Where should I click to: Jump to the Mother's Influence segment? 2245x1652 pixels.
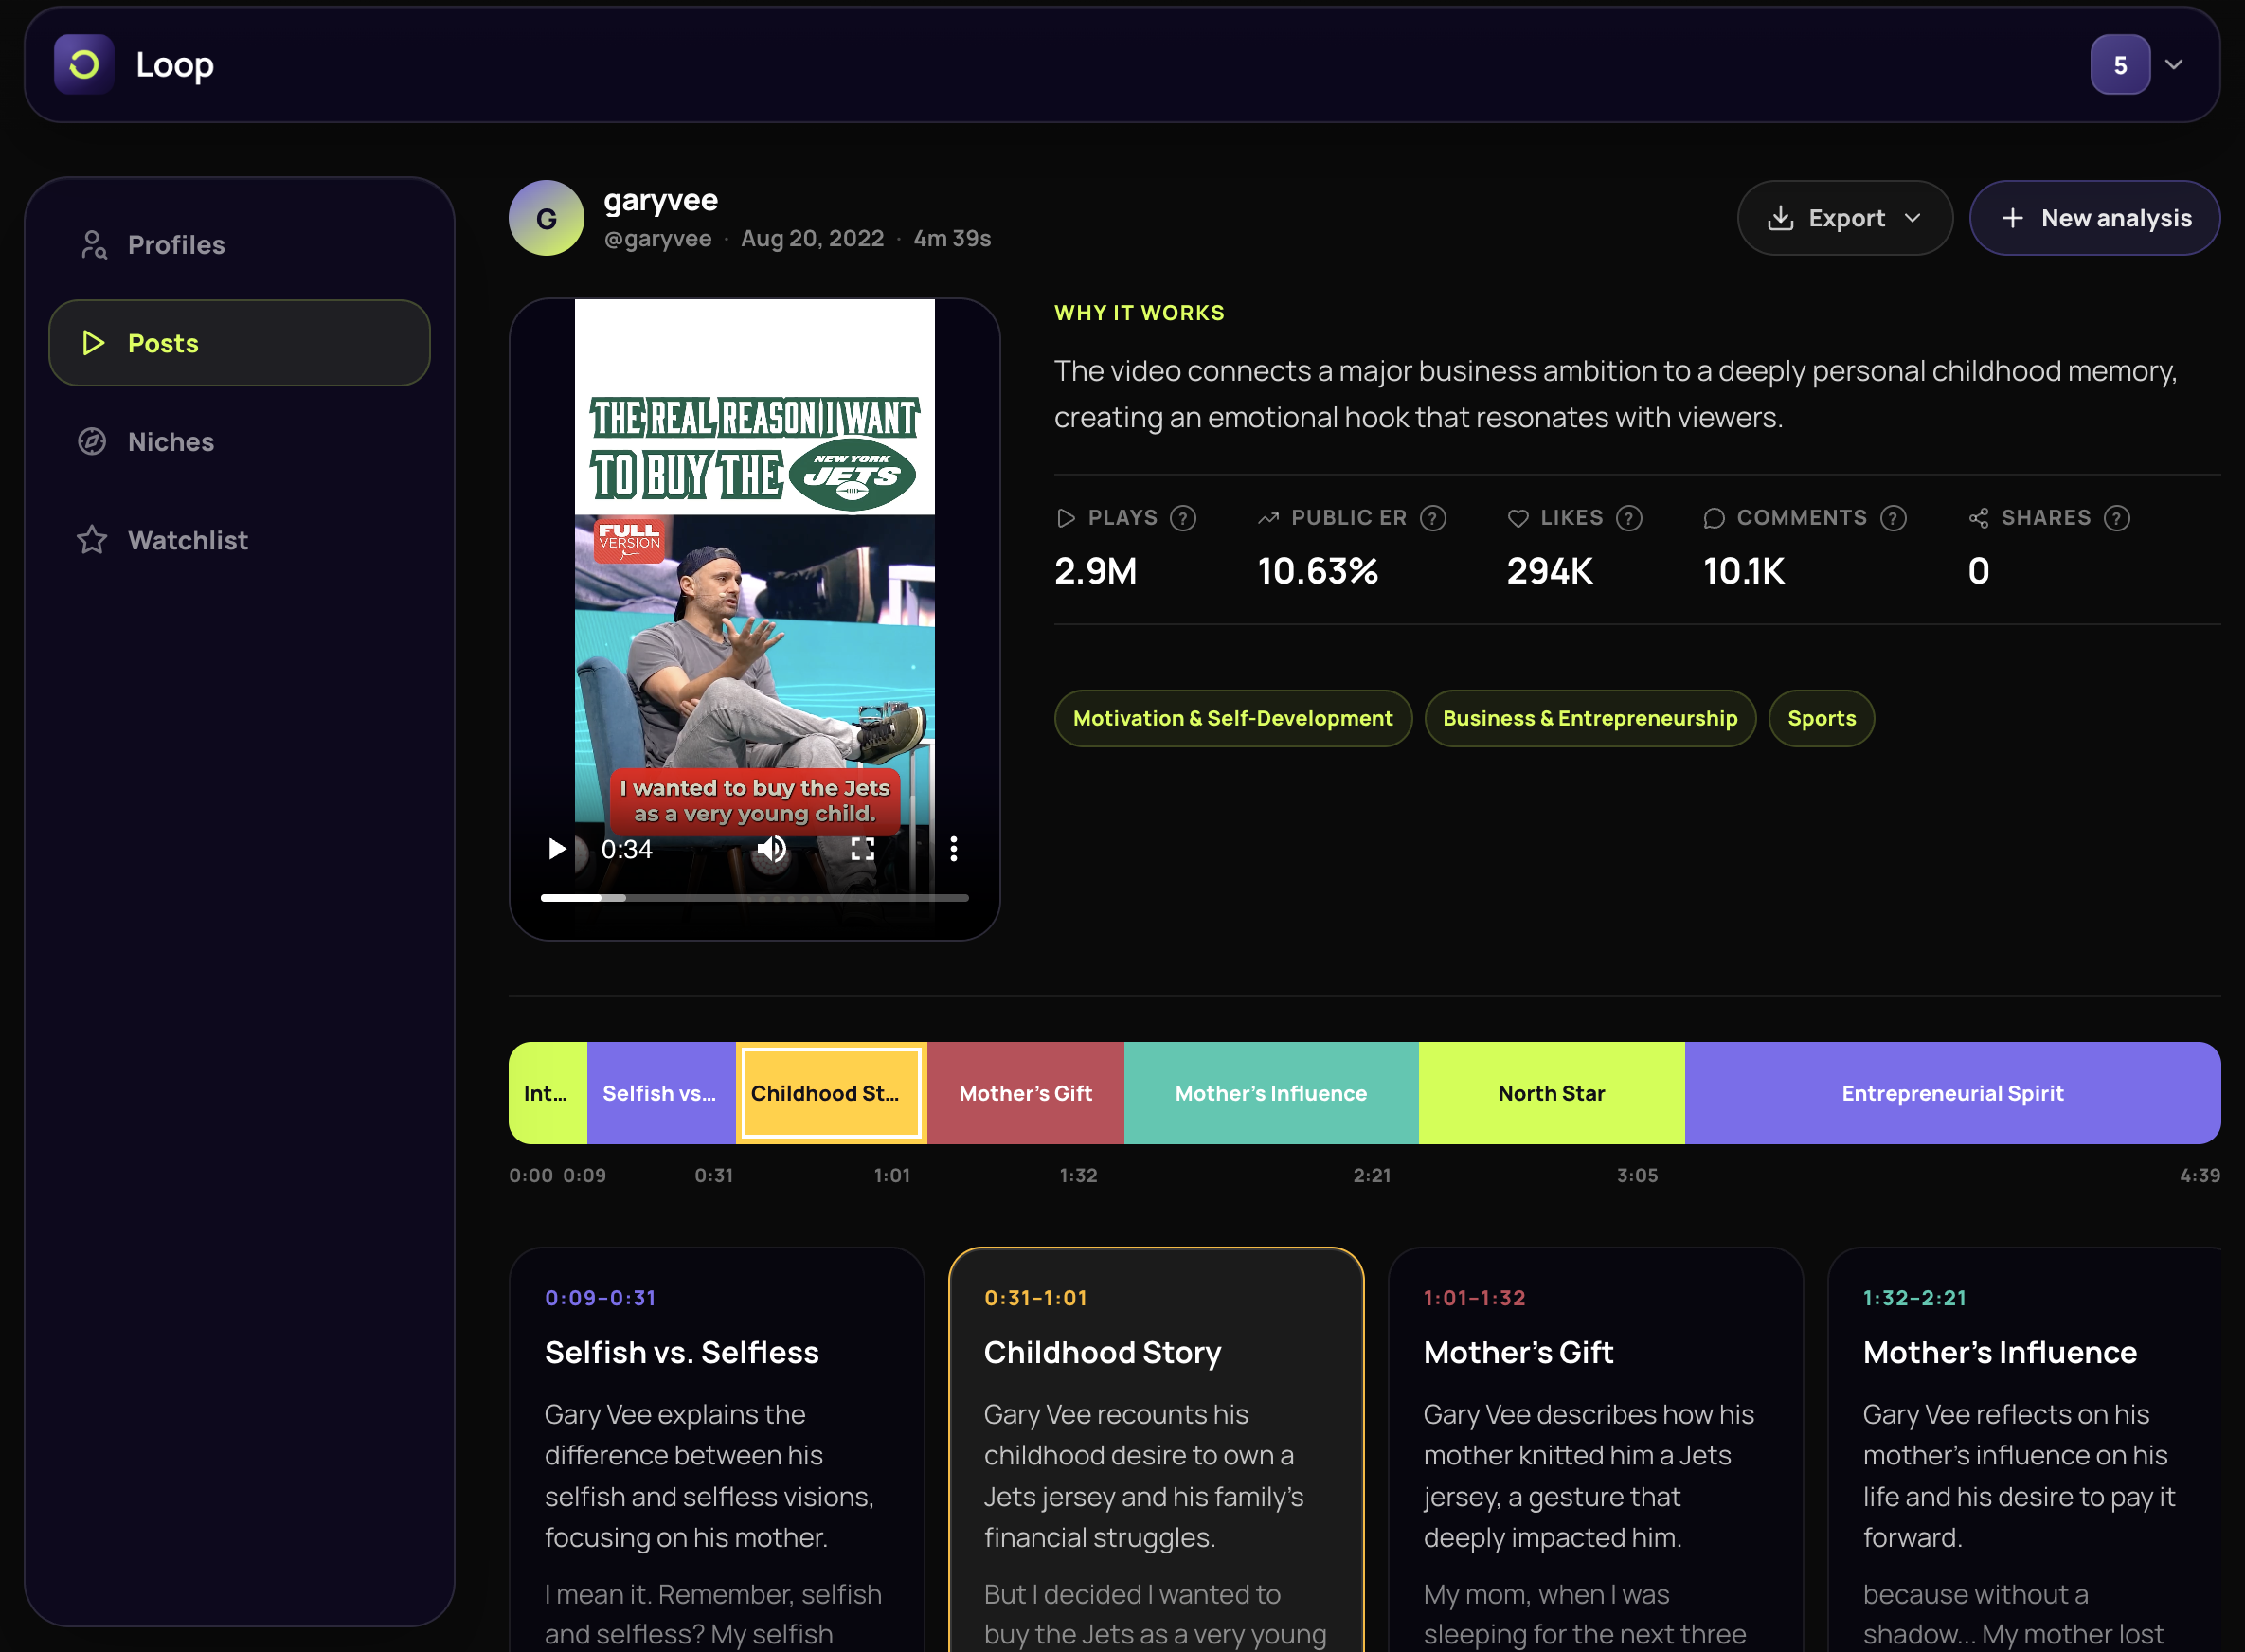click(1271, 1093)
